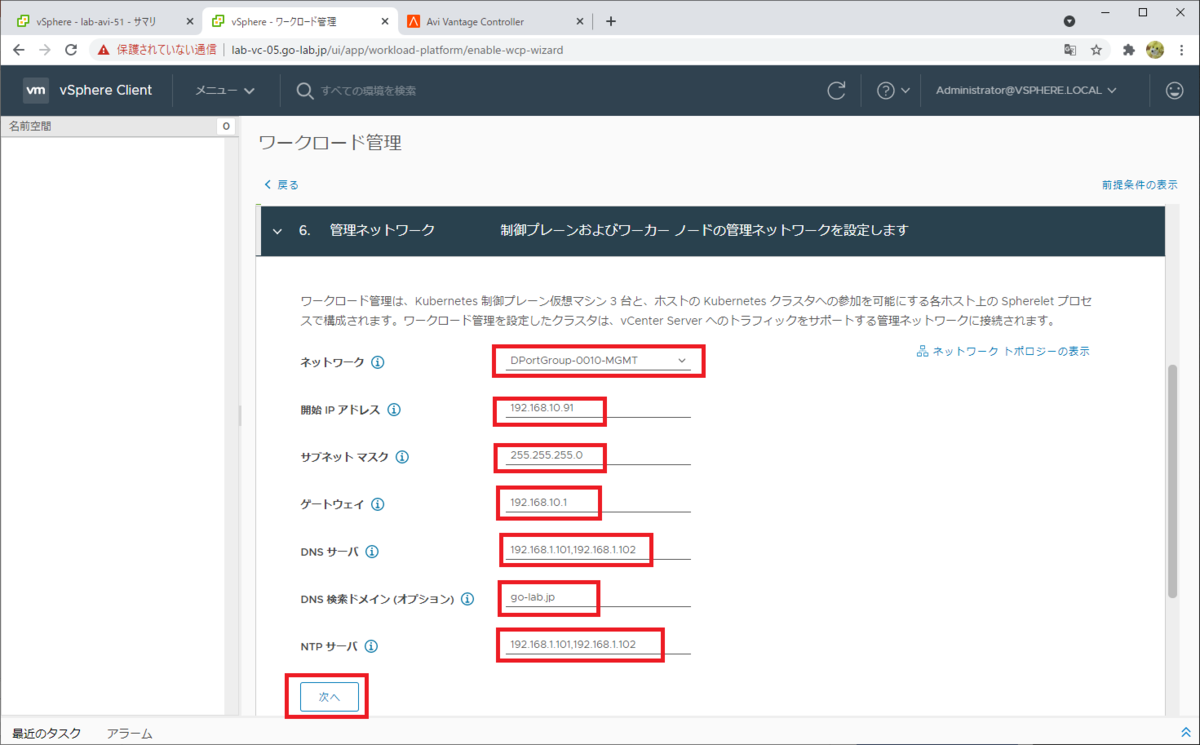Refresh the vSphere Client using the refresh icon
This screenshot has height=745, width=1200.
pyautogui.click(x=836, y=90)
